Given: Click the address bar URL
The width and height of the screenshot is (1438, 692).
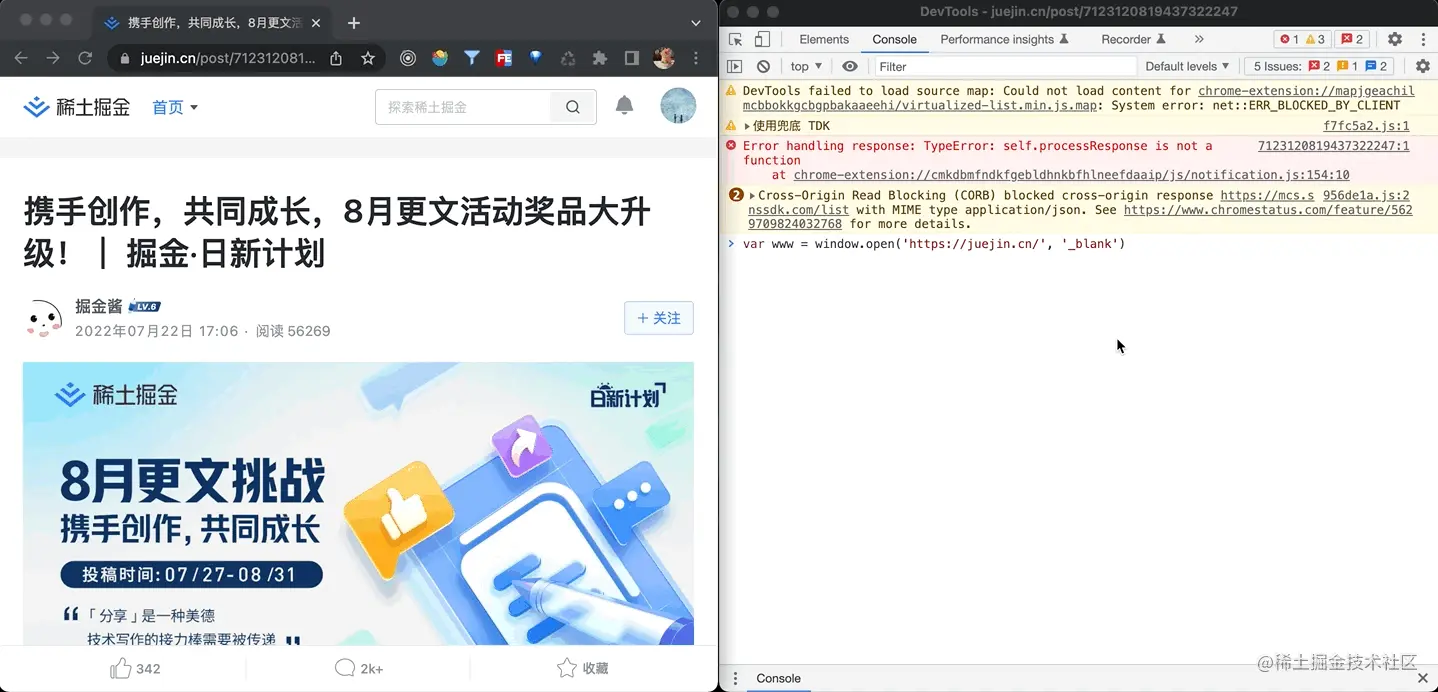Looking at the screenshot, I should point(228,59).
